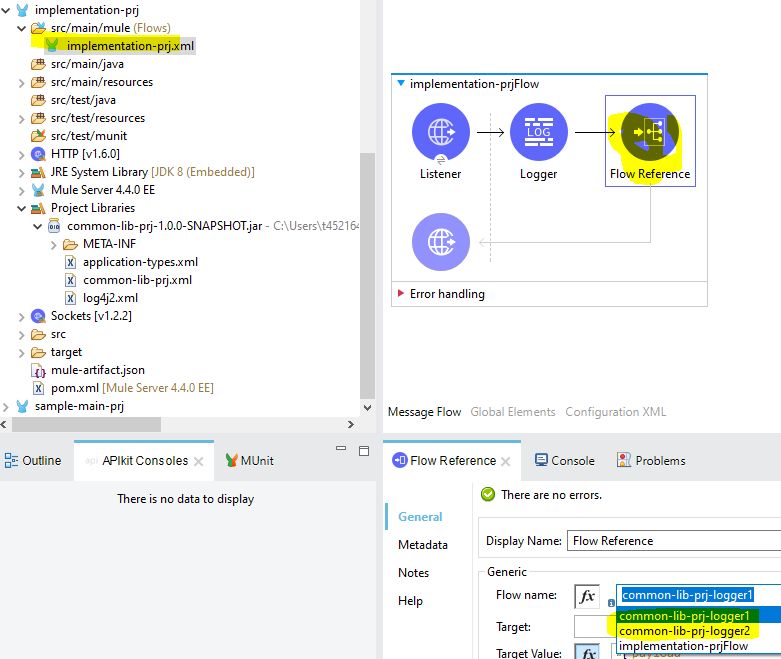781x659 pixels.
Task: Open the Help properties section
Action: click(x=410, y=601)
